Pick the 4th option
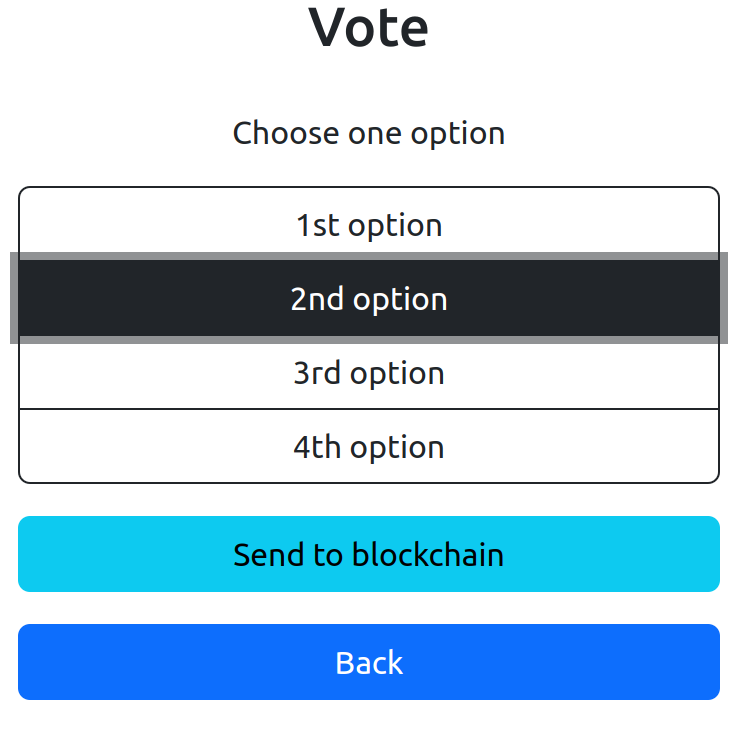734x736 pixels. click(368, 447)
